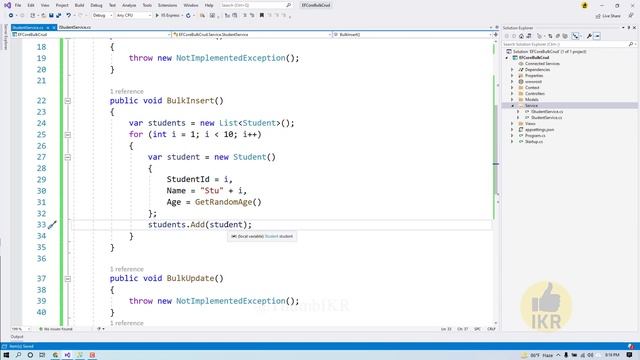640x360 pixels.
Task: Expand the Properties node
Action: [512, 76]
